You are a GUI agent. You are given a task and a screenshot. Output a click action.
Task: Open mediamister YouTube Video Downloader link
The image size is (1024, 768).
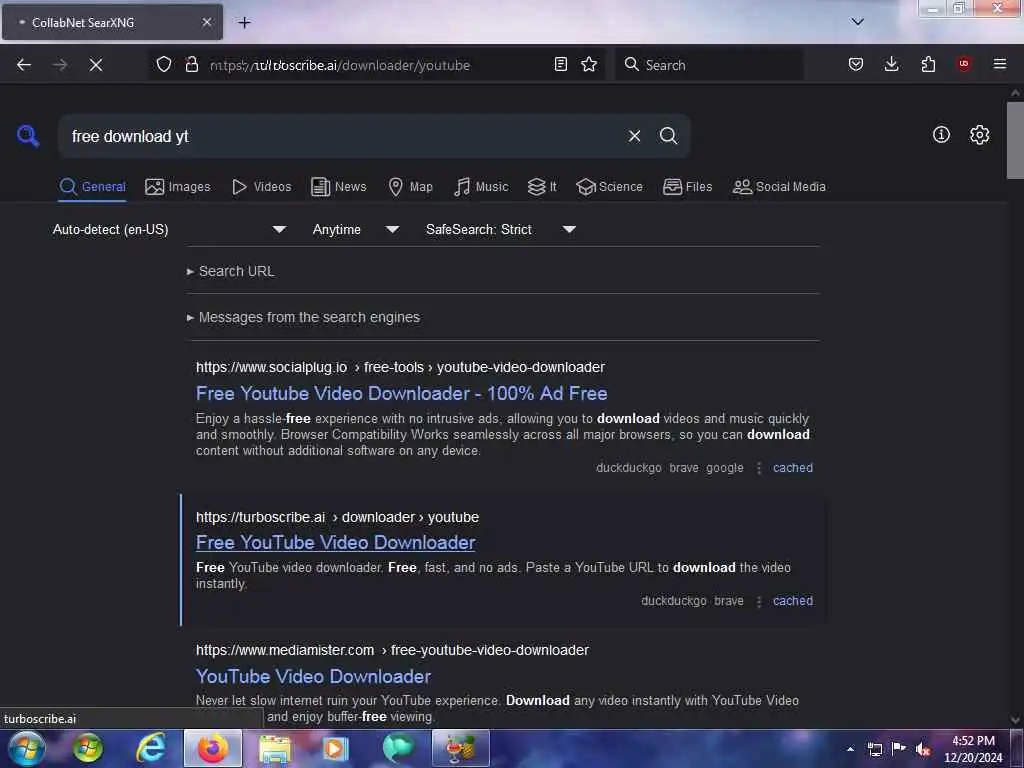(313, 677)
